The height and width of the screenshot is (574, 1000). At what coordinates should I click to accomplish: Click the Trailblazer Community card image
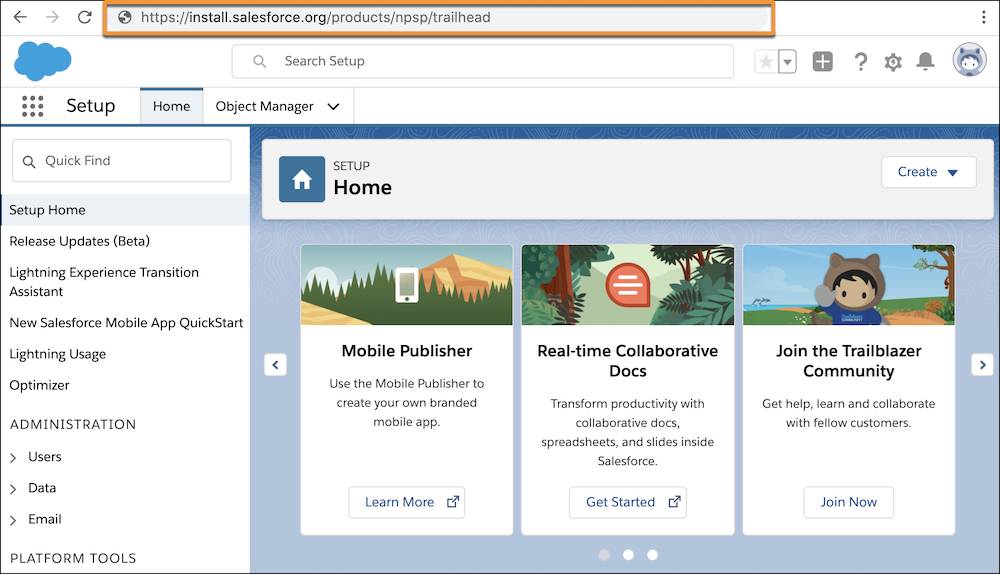849,285
